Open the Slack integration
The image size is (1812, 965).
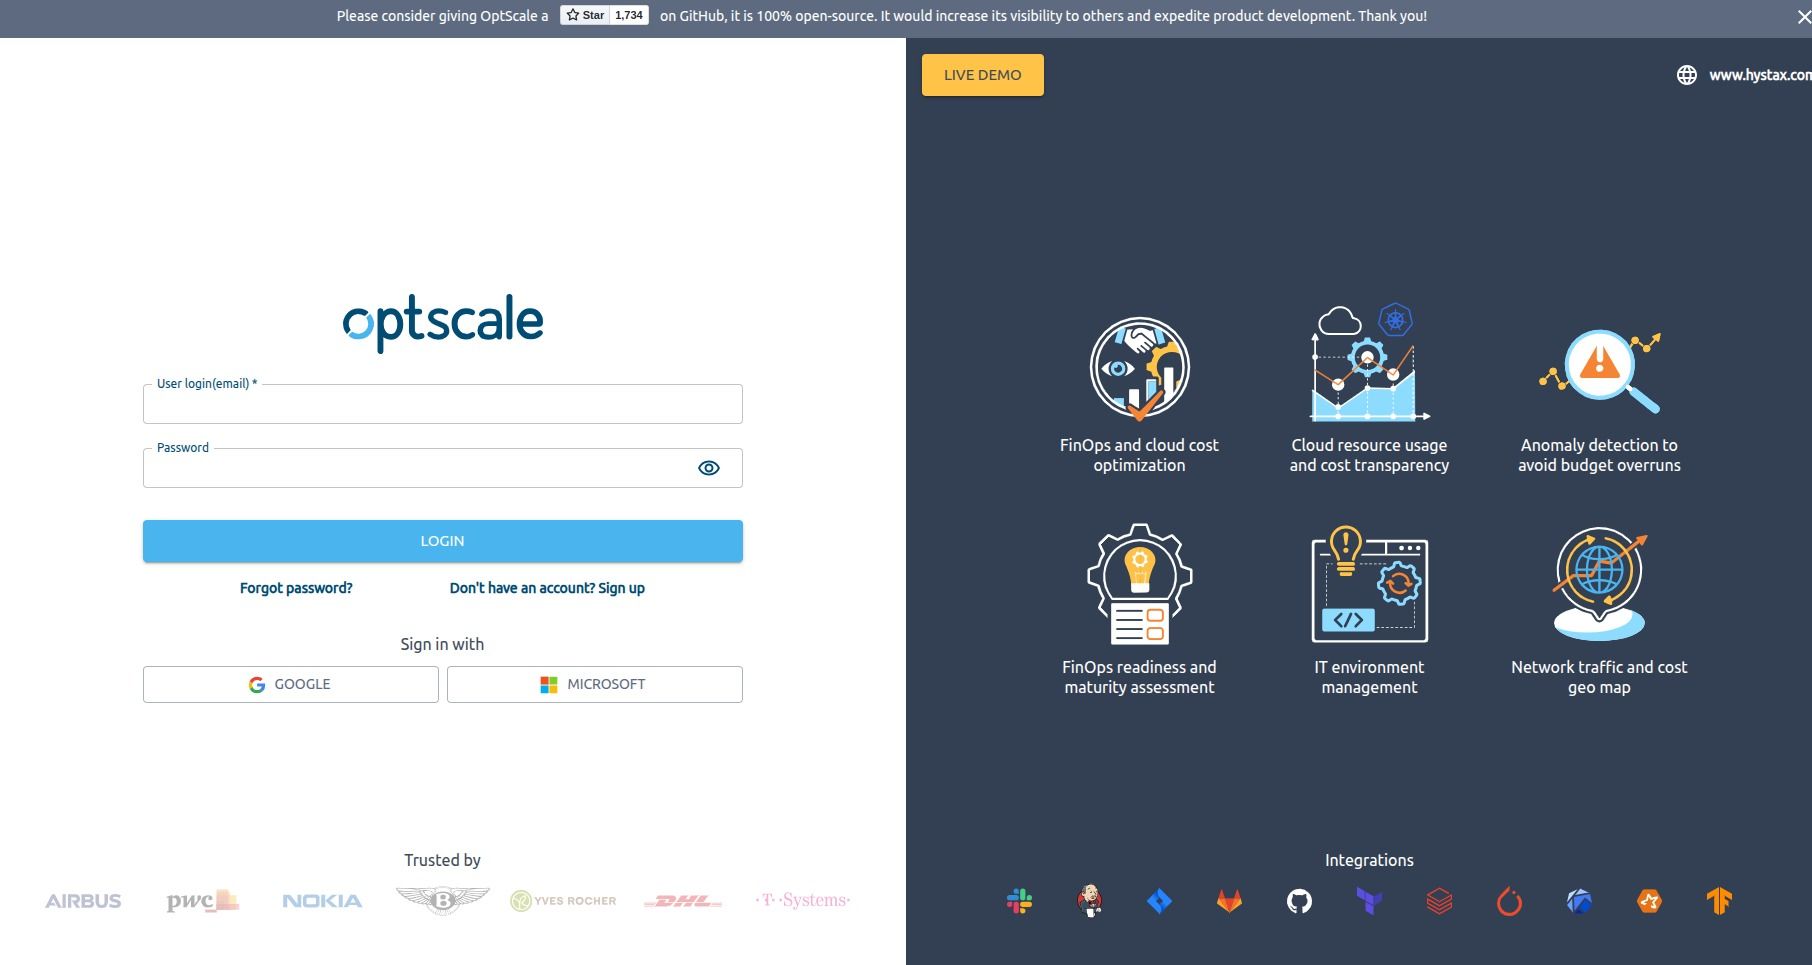pos(1017,900)
